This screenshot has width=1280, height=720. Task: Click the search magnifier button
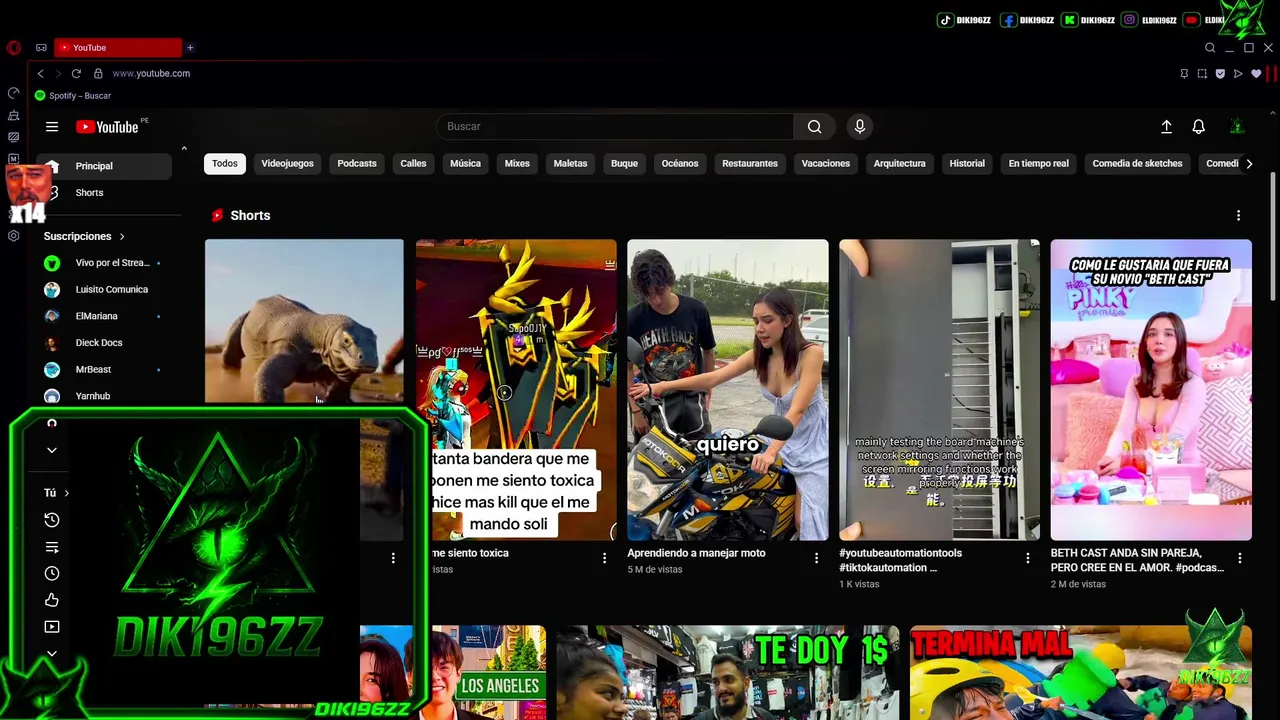coord(814,127)
